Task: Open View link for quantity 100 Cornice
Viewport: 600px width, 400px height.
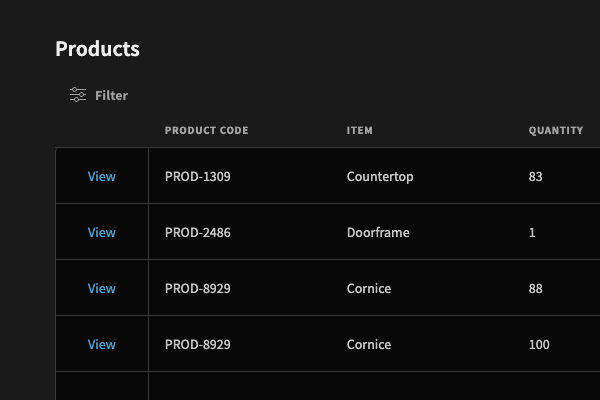Action: point(101,344)
